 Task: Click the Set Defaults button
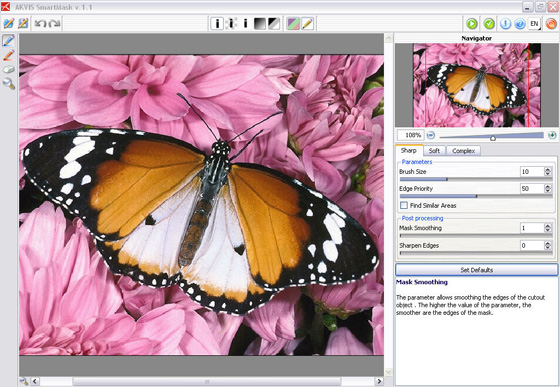click(x=476, y=270)
